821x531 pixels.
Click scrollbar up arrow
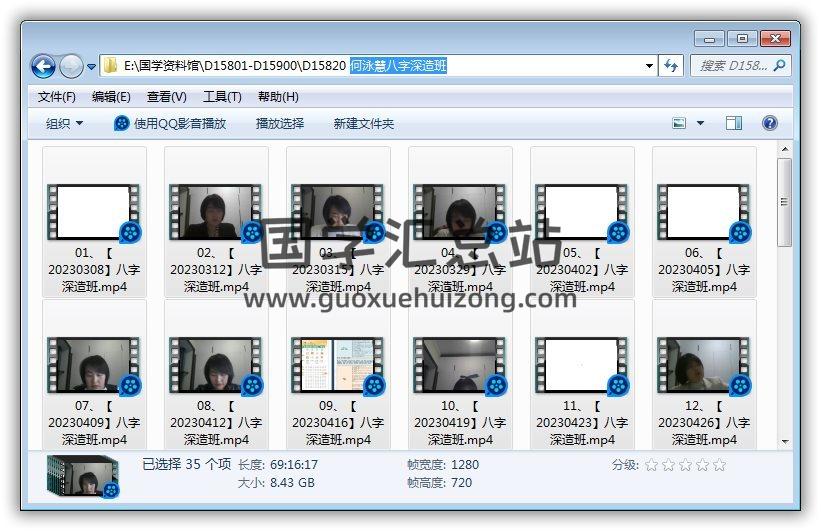tap(784, 149)
